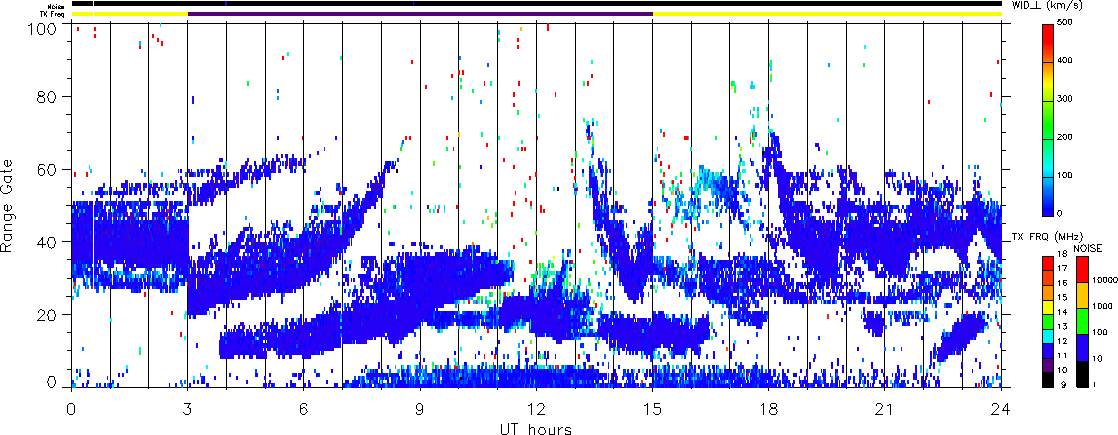The height and width of the screenshot is (435, 1118).
Task: Click the rainbow WID spectral width colorbar
Action: [1048, 120]
